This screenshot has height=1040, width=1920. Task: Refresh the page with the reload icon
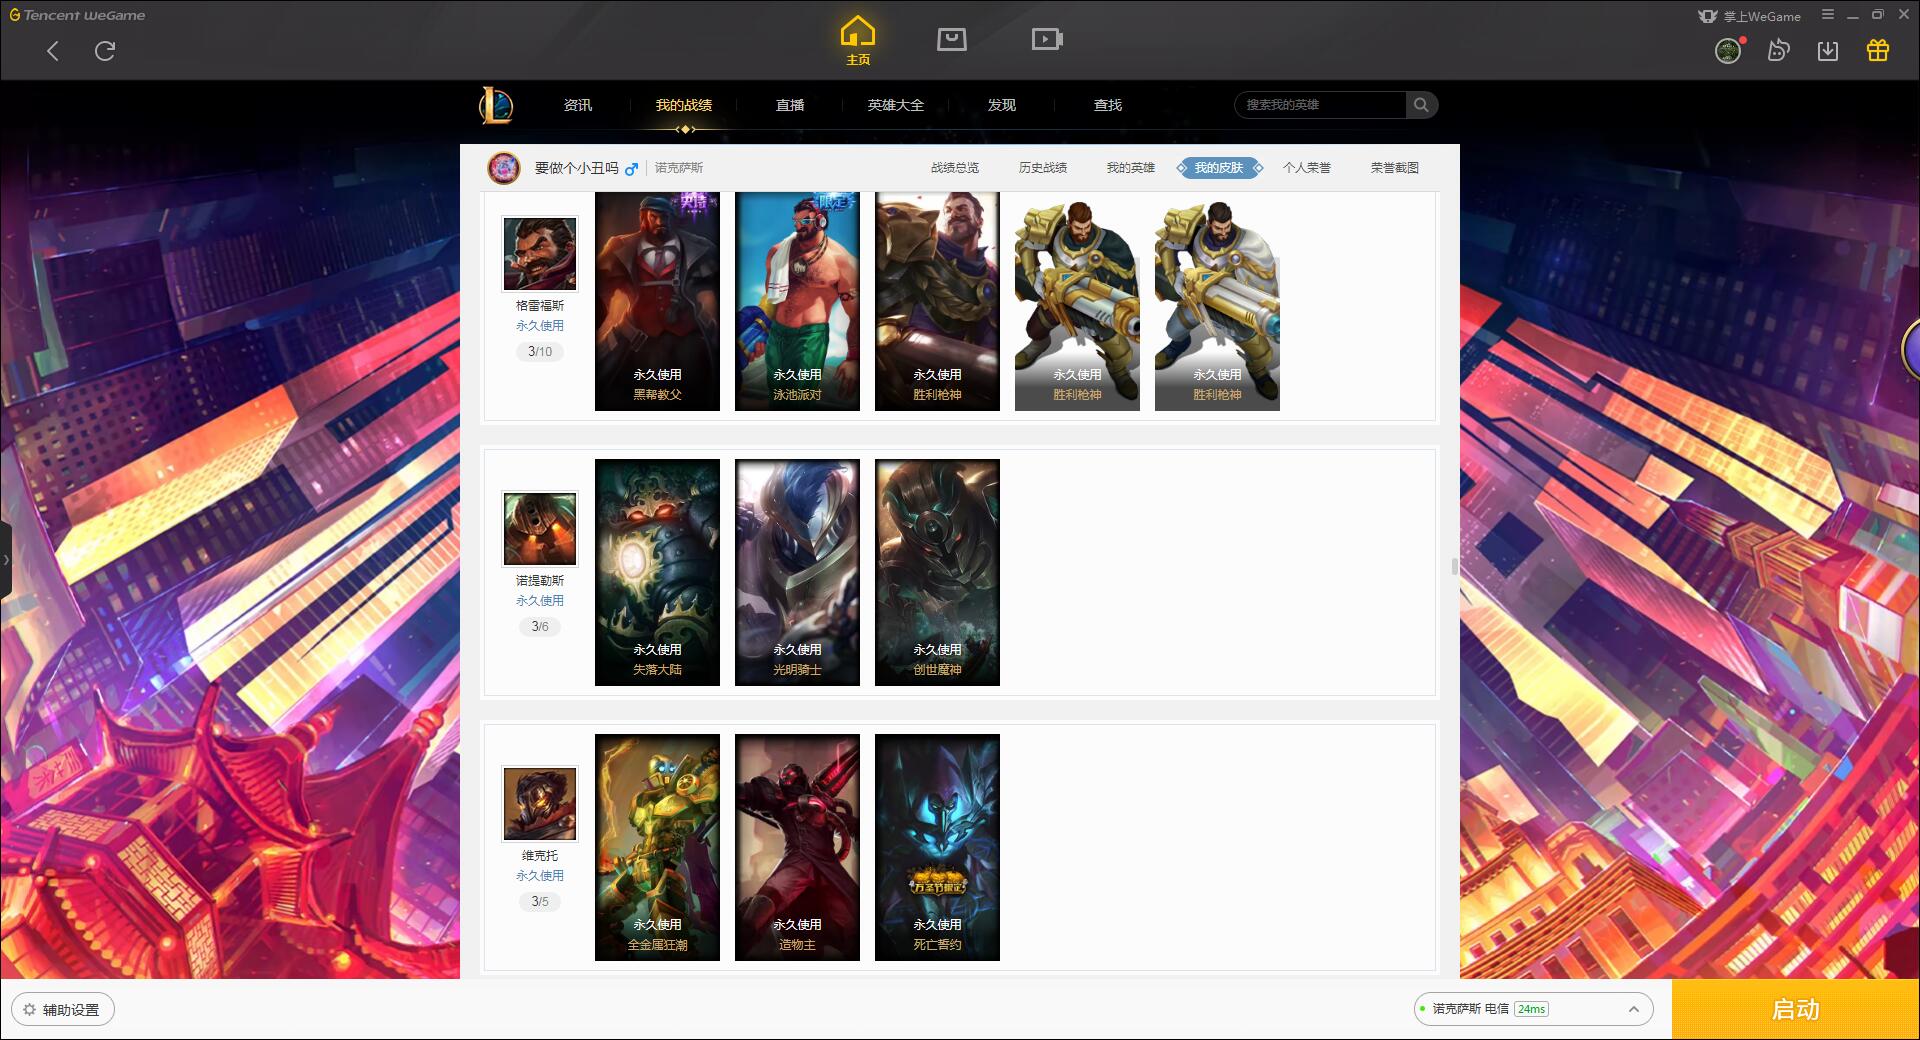(x=105, y=51)
